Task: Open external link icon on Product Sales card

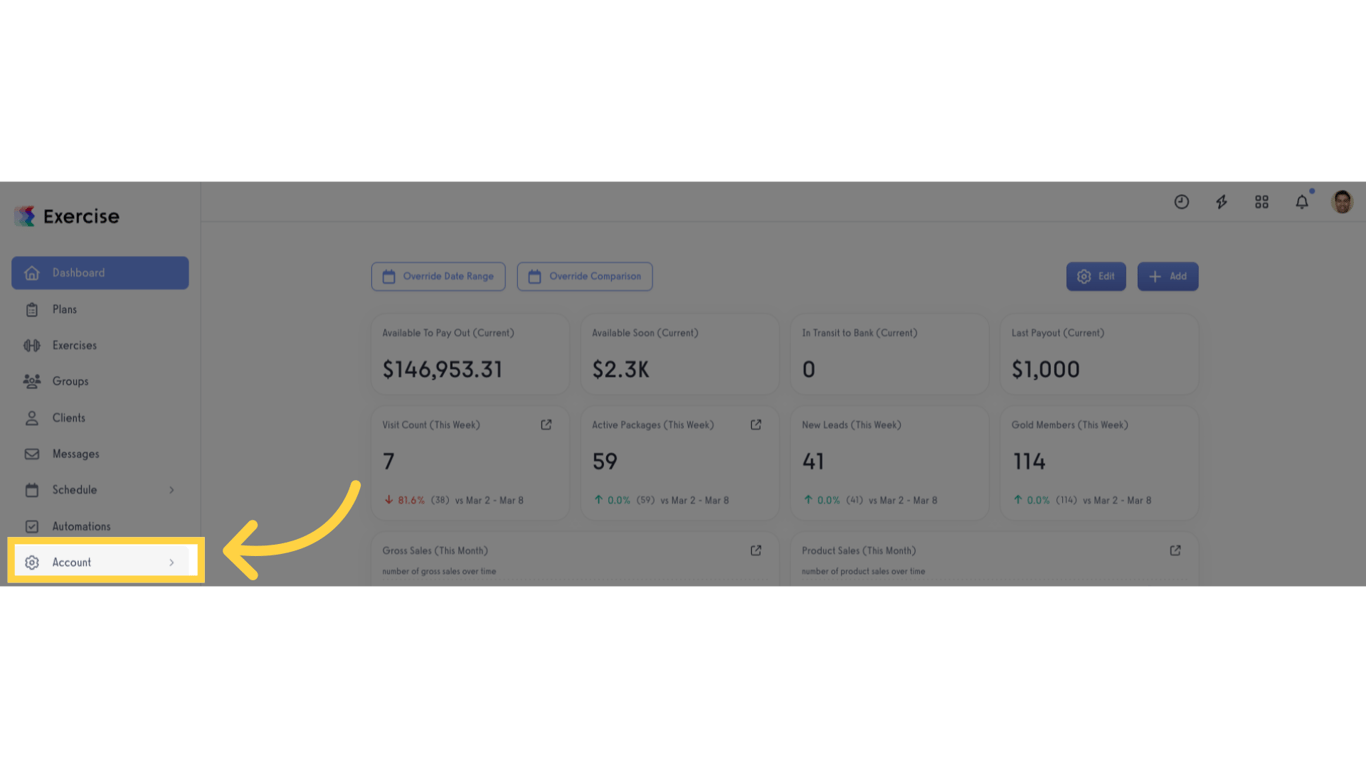Action: (1175, 551)
